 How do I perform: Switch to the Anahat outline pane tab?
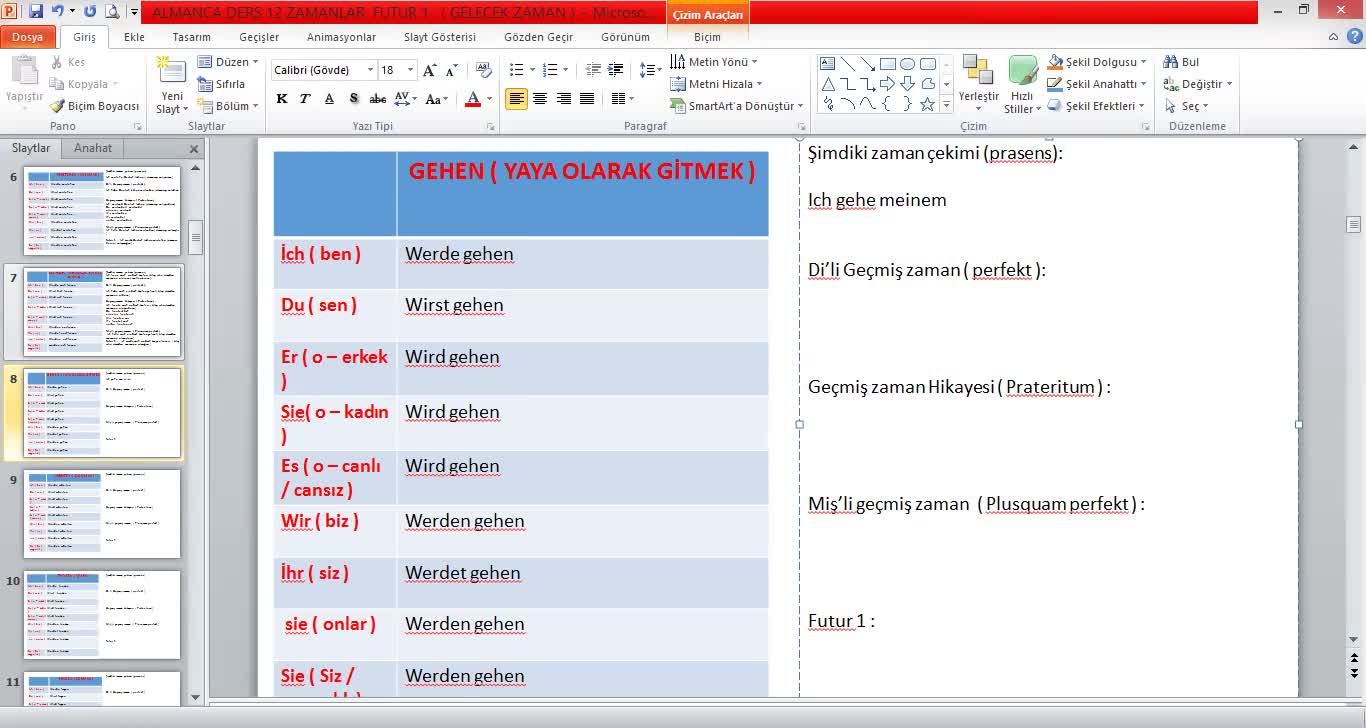tap(93, 148)
